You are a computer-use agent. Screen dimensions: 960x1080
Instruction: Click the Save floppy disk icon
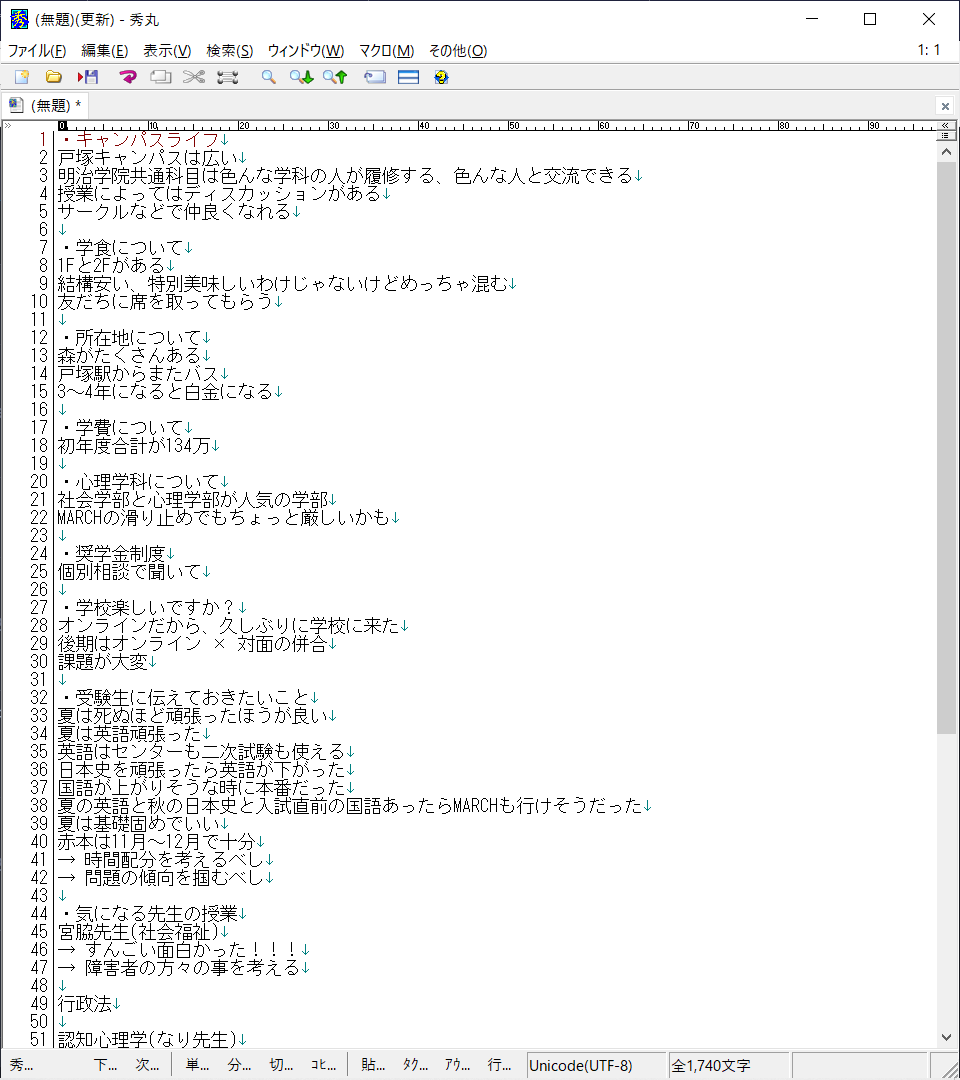click(x=88, y=77)
